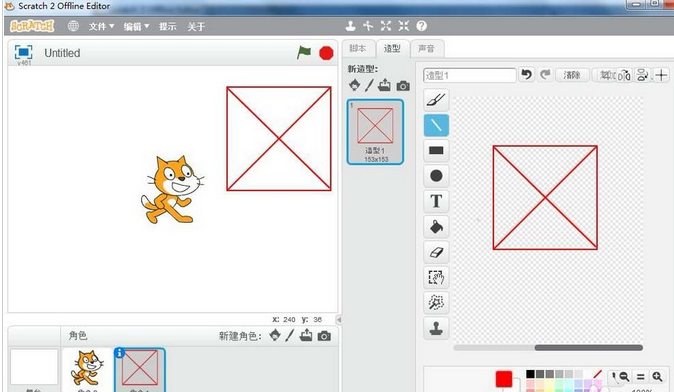Image resolution: width=674 pixels, height=392 pixels.
Task: Open the 关于 about menu item
Action: point(196,27)
